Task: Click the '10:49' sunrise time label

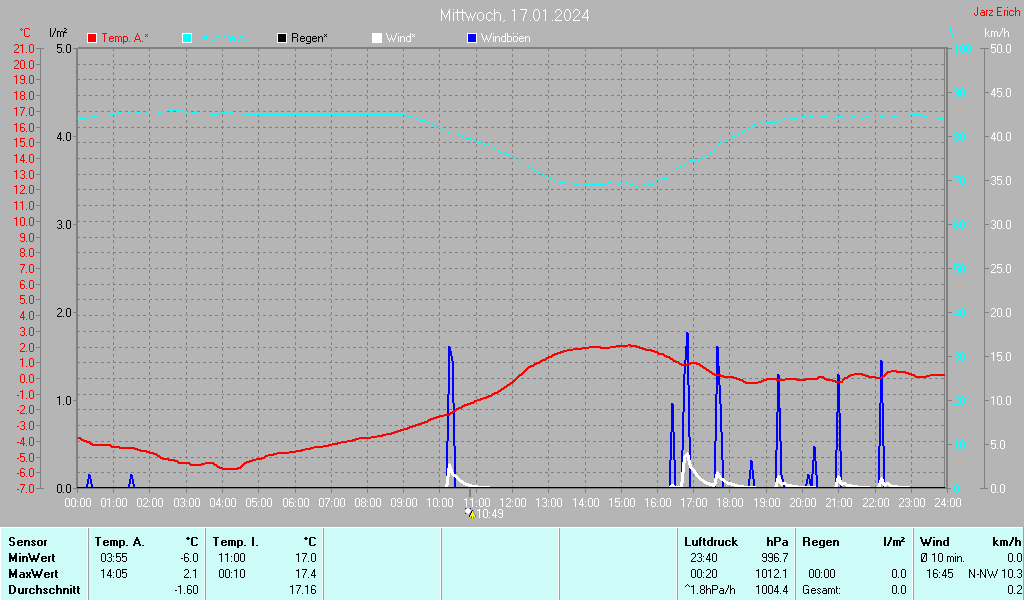Action: pos(490,514)
